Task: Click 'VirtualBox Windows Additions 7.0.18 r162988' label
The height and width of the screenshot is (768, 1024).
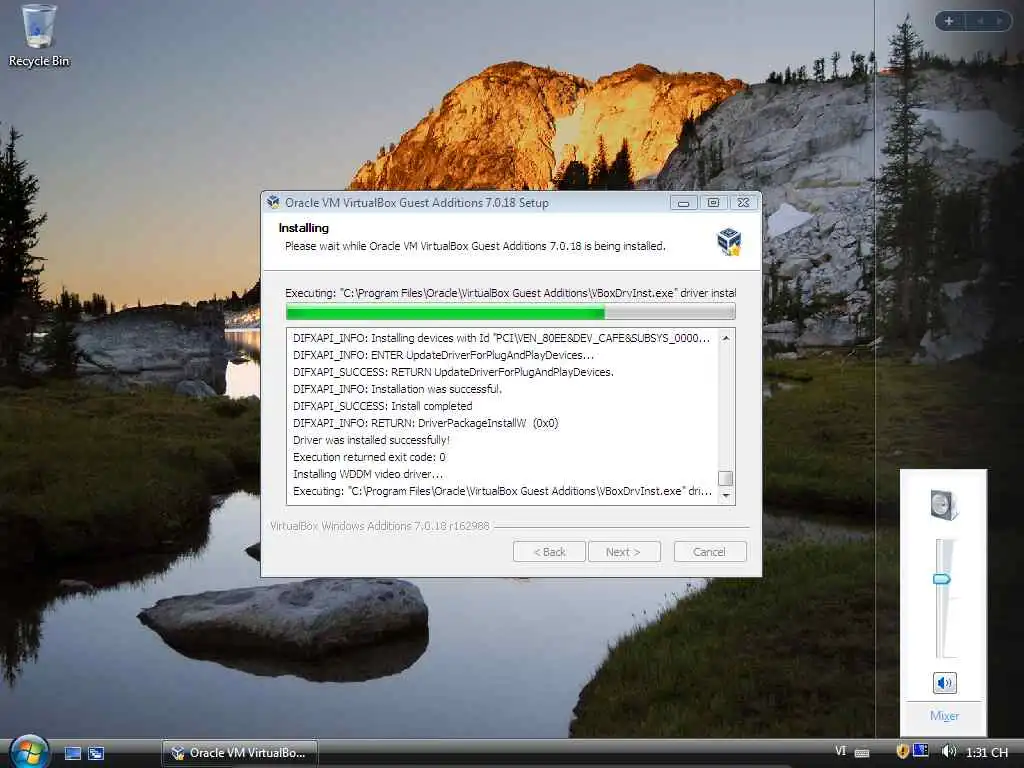Action: (379, 526)
